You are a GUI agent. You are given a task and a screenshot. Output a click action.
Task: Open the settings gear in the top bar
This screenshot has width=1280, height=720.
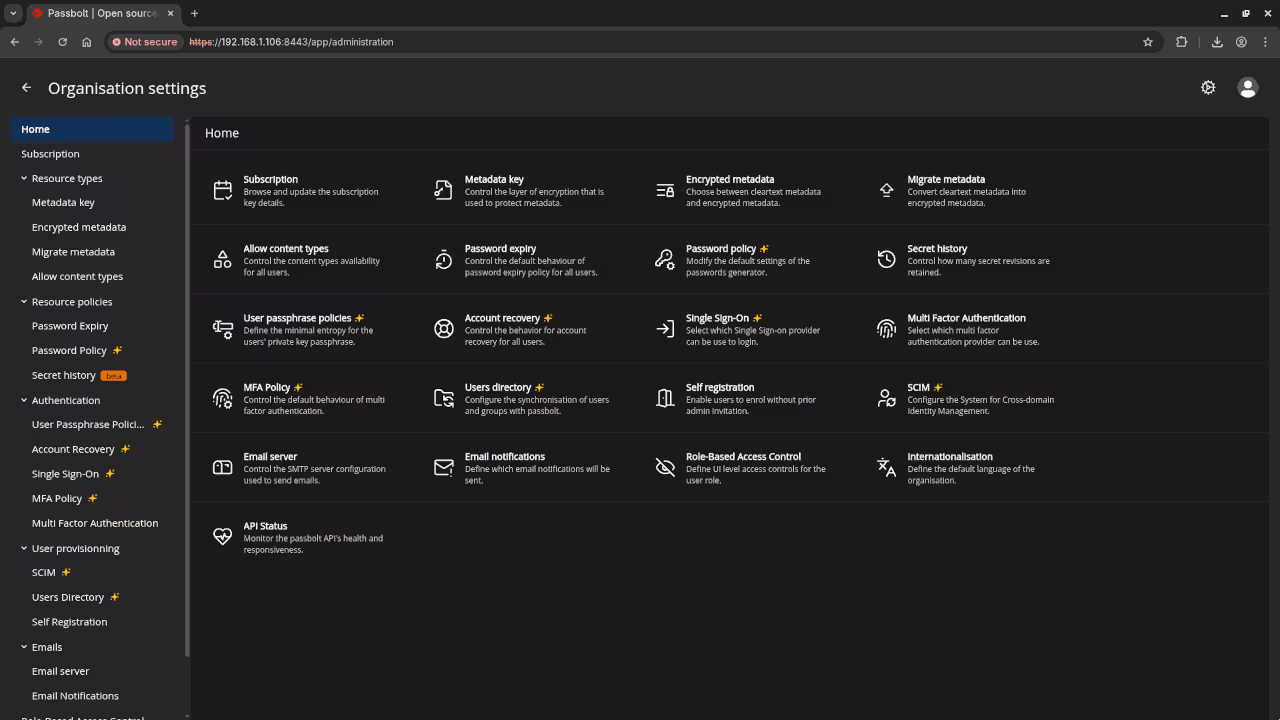tap(1208, 87)
